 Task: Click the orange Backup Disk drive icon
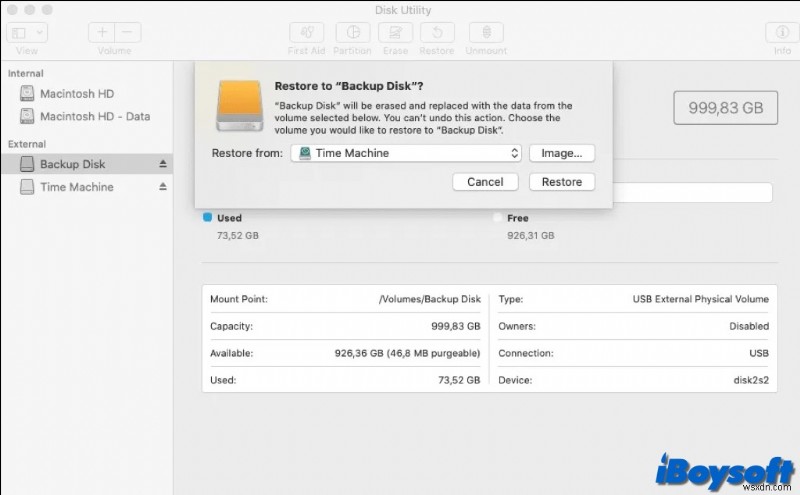point(240,106)
